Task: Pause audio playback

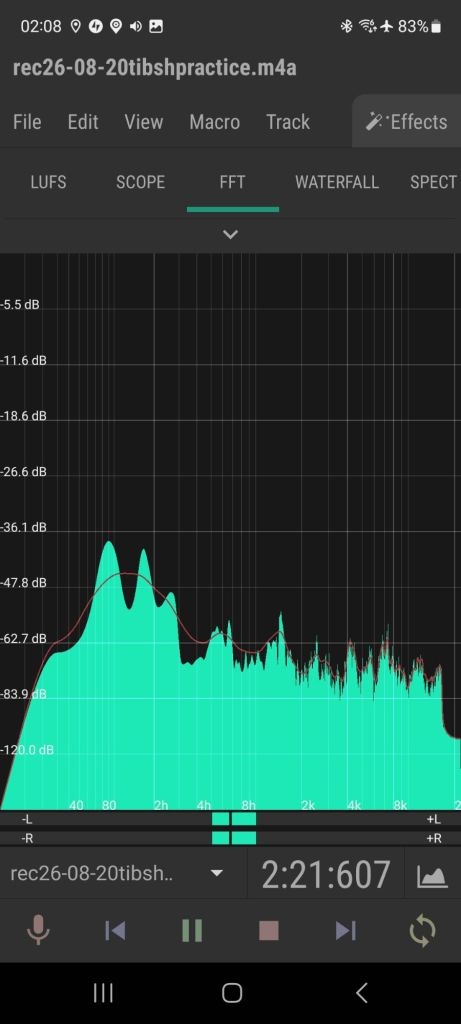Action: [192, 930]
